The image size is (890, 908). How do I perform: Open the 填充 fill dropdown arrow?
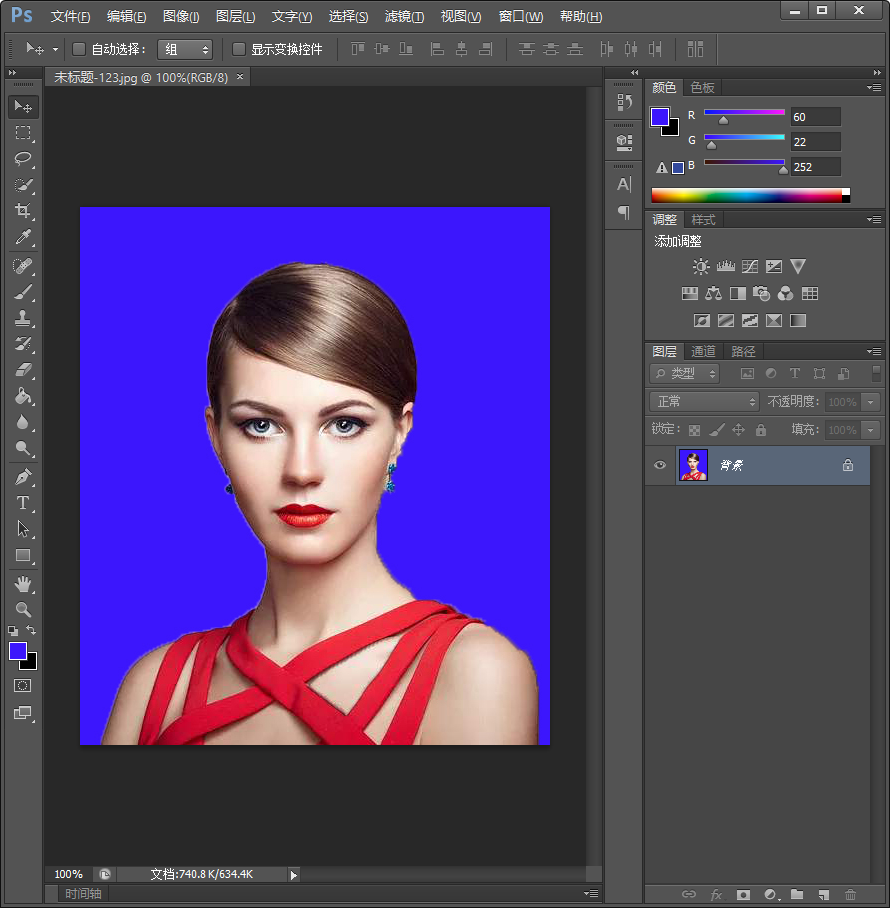870,430
